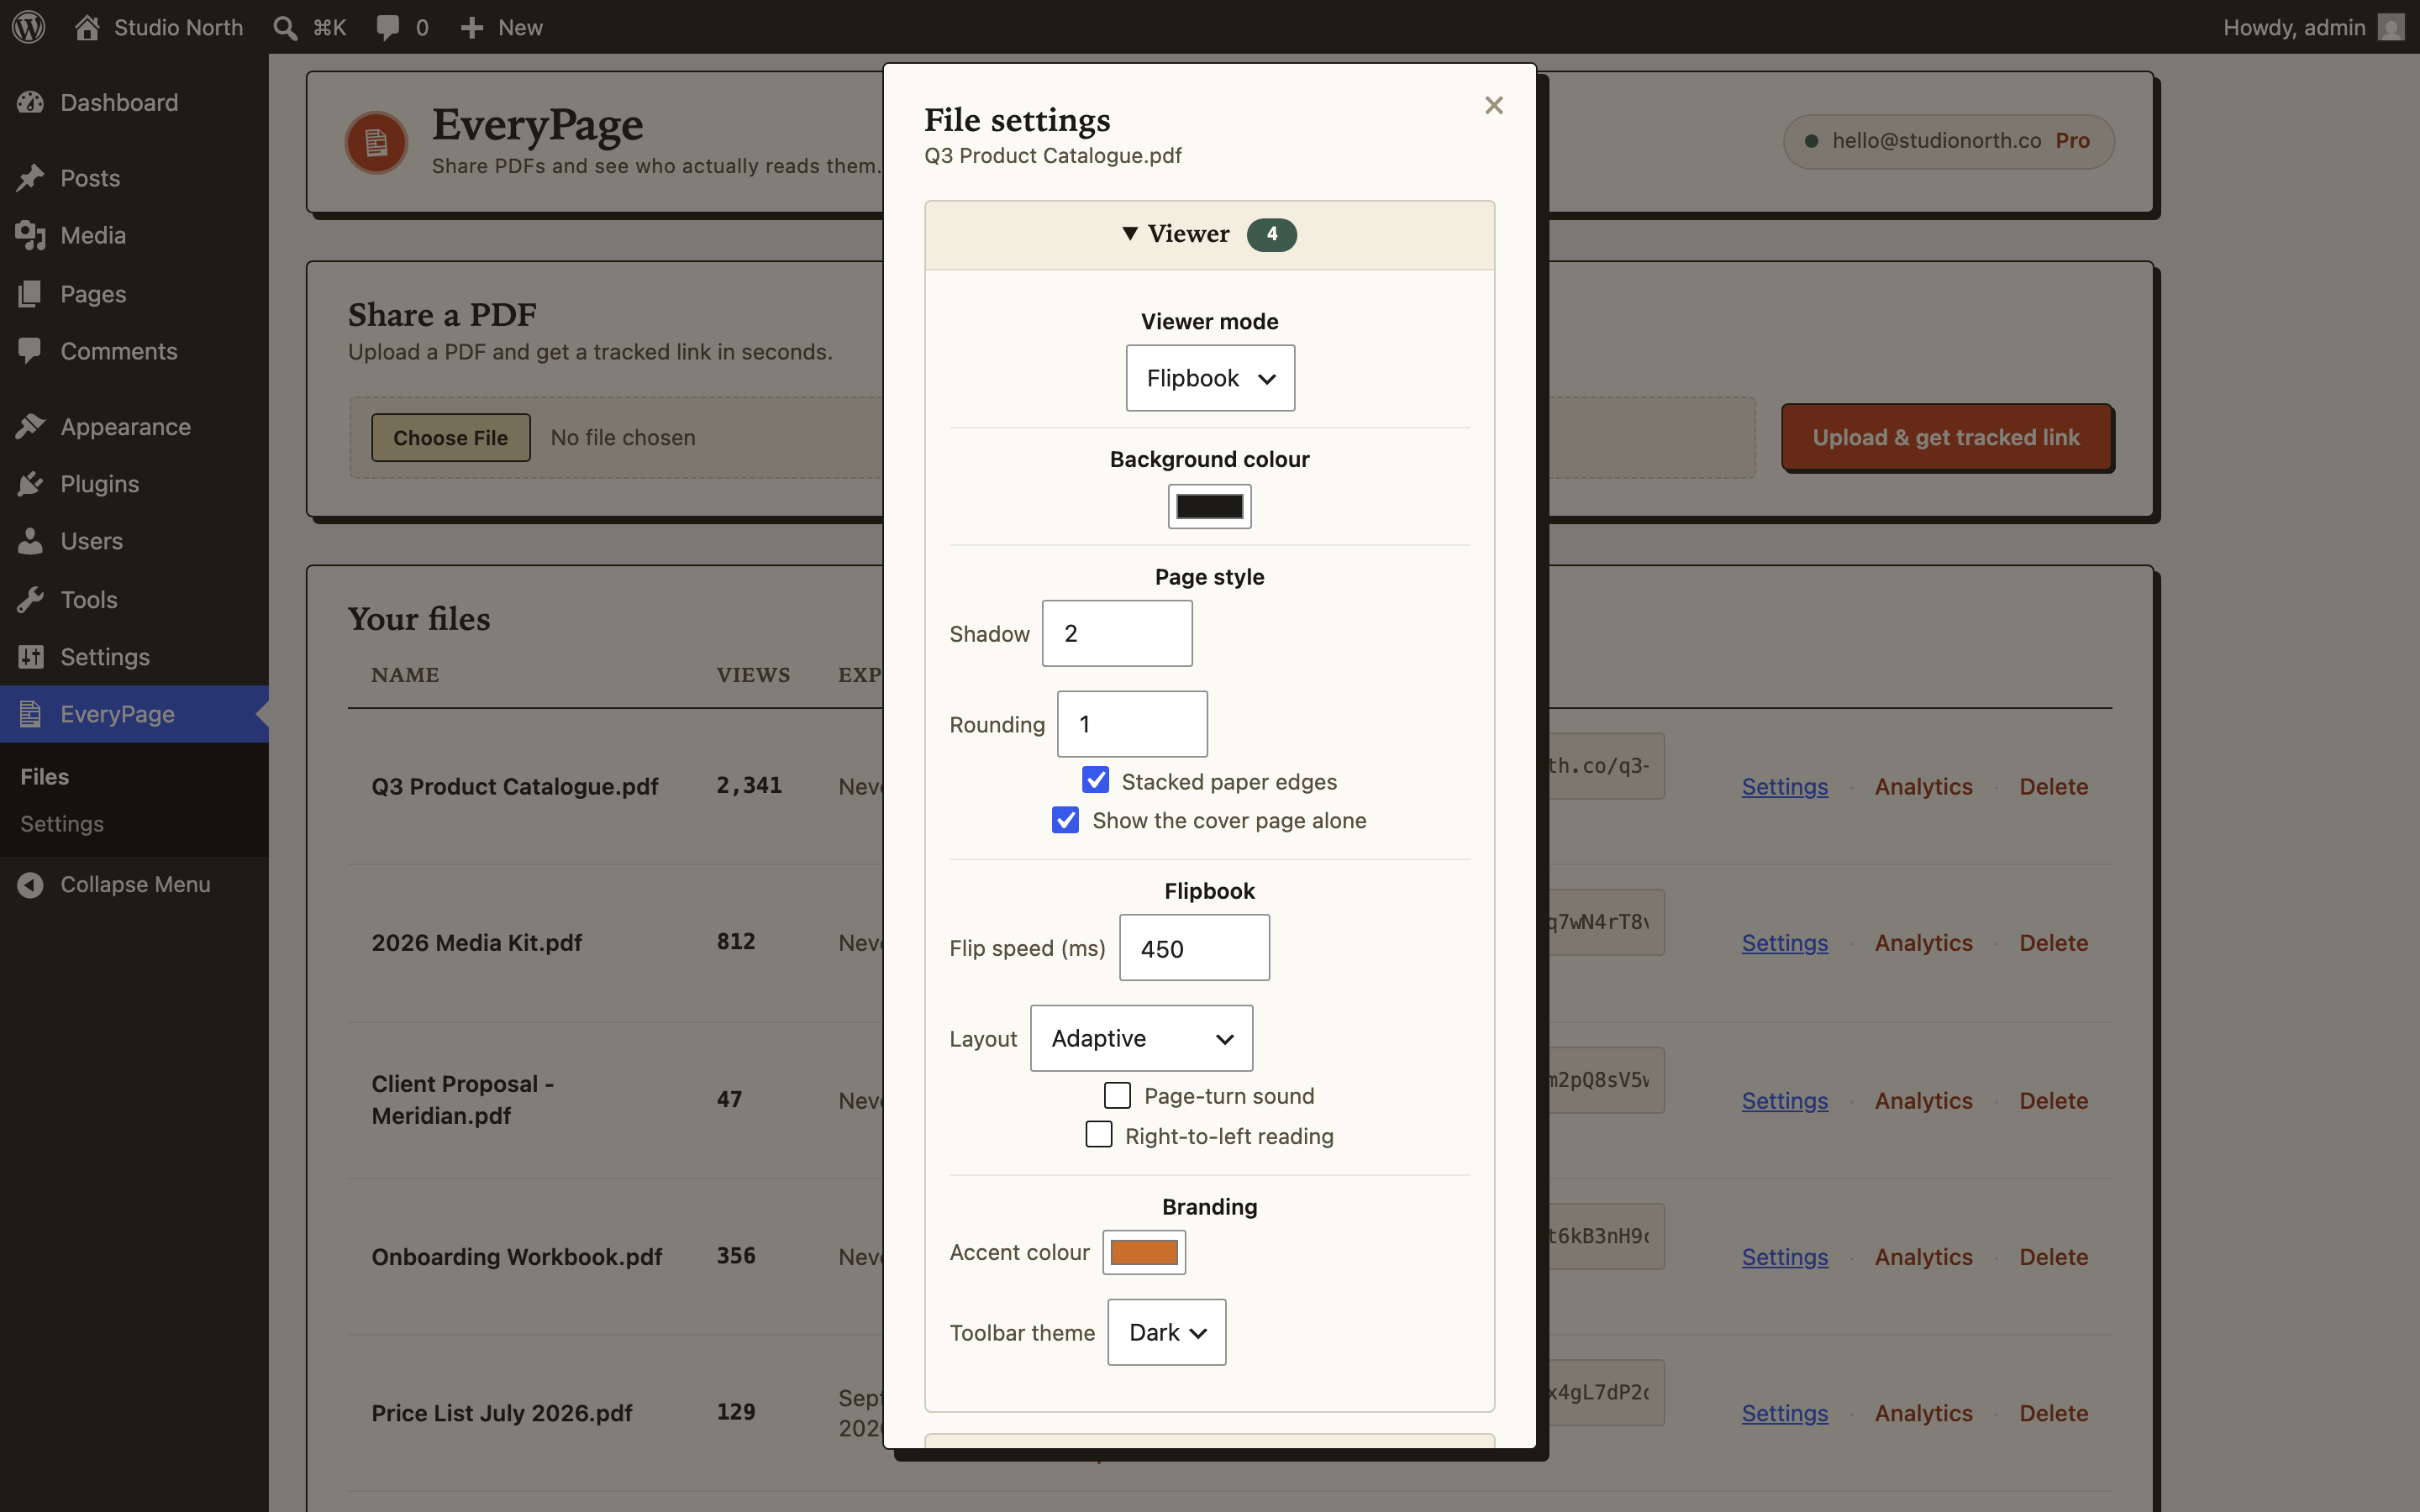Click Upload & get tracked link button
The height and width of the screenshot is (1512, 2420).
1946,437
